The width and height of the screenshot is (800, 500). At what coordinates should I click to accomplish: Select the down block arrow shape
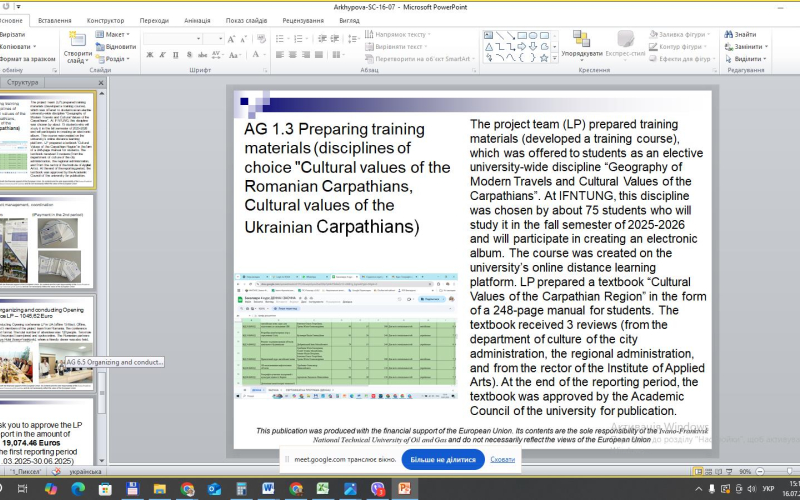(533, 46)
